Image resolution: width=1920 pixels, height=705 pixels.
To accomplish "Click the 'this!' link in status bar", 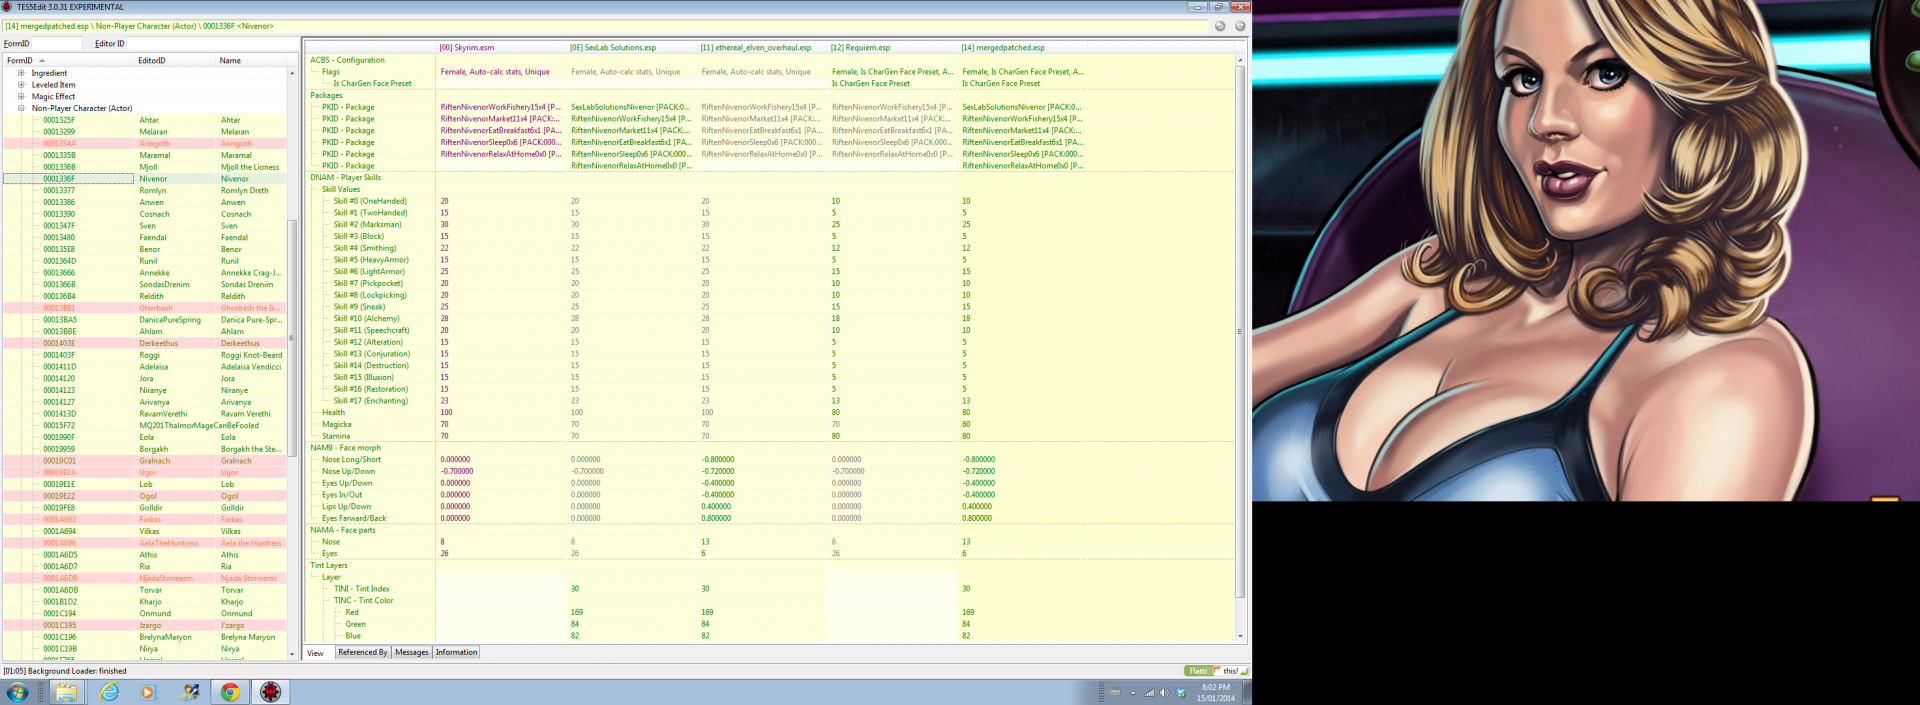I will point(1230,671).
